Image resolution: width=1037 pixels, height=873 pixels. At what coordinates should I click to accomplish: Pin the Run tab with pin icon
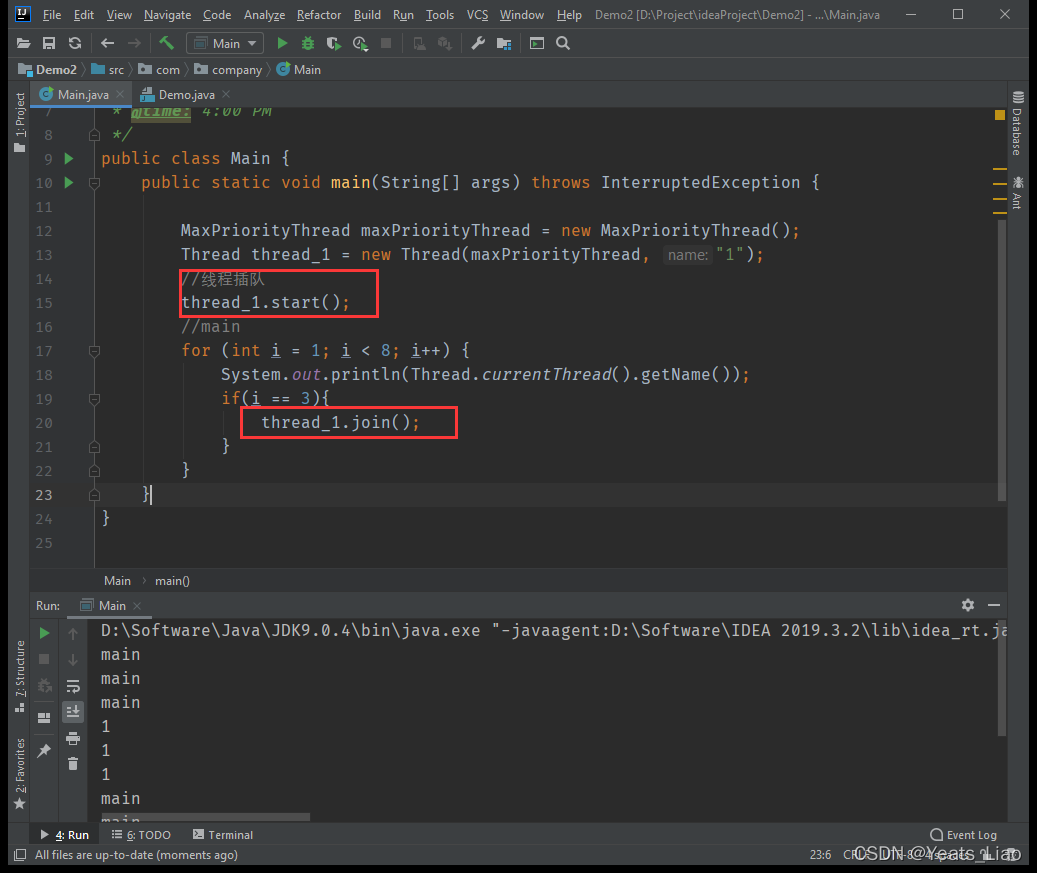click(44, 751)
